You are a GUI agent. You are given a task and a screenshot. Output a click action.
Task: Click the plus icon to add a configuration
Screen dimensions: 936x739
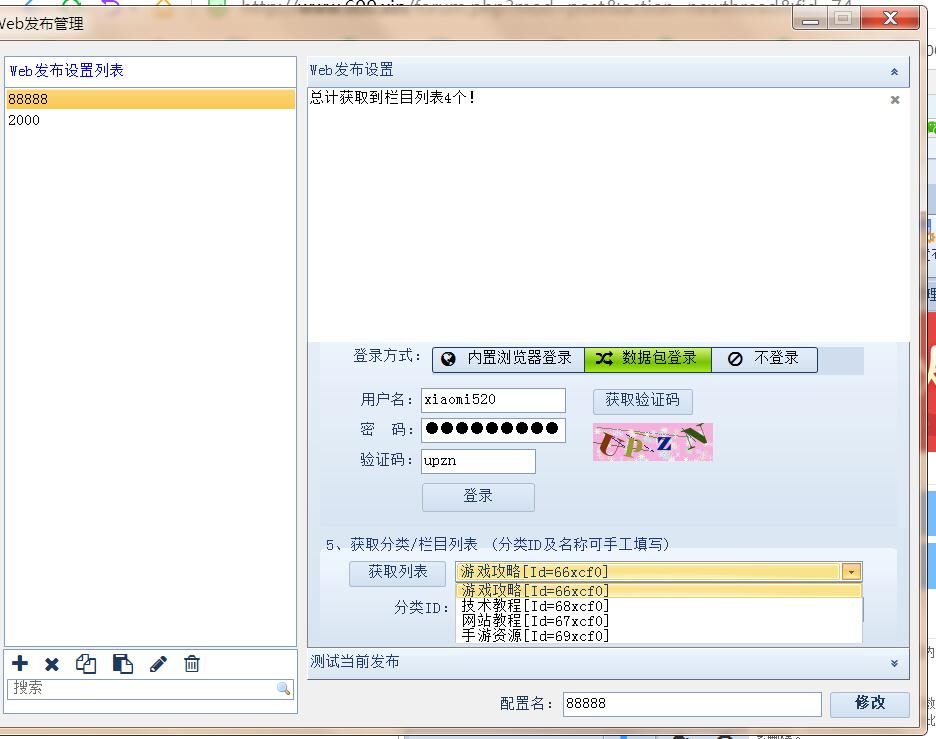(x=20, y=664)
